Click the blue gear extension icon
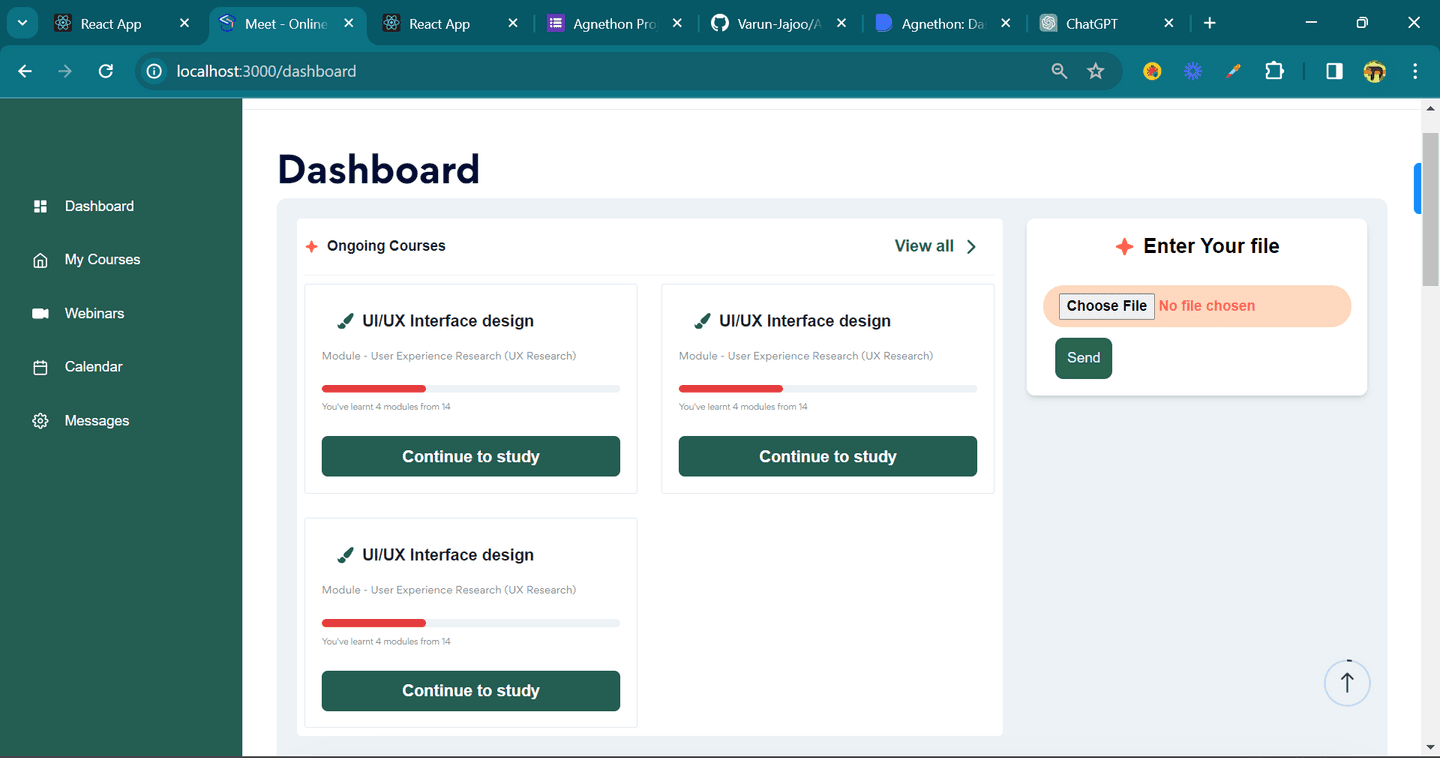The width and height of the screenshot is (1440, 758). point(1193,71)
